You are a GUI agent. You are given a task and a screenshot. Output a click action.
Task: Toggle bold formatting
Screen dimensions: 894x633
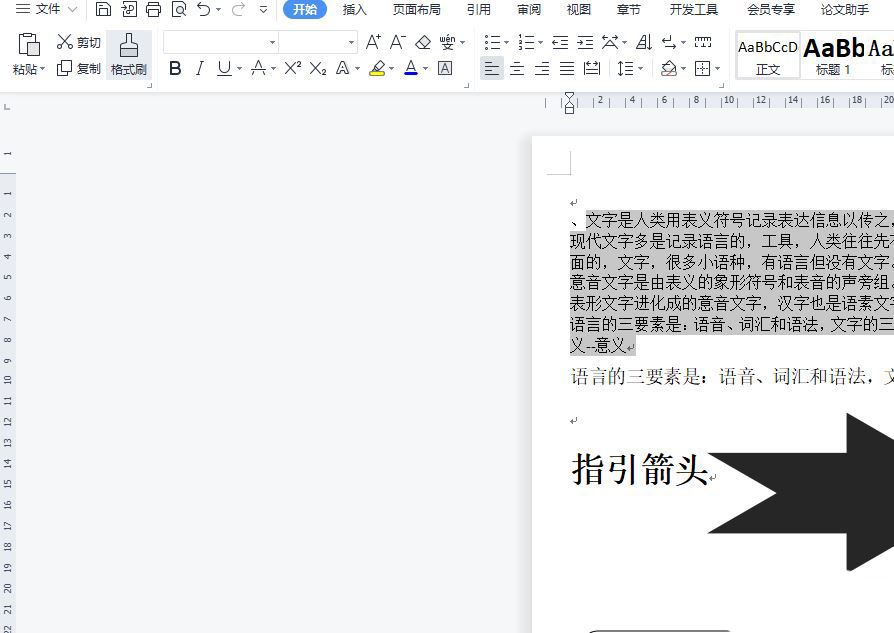coord(175,68)
